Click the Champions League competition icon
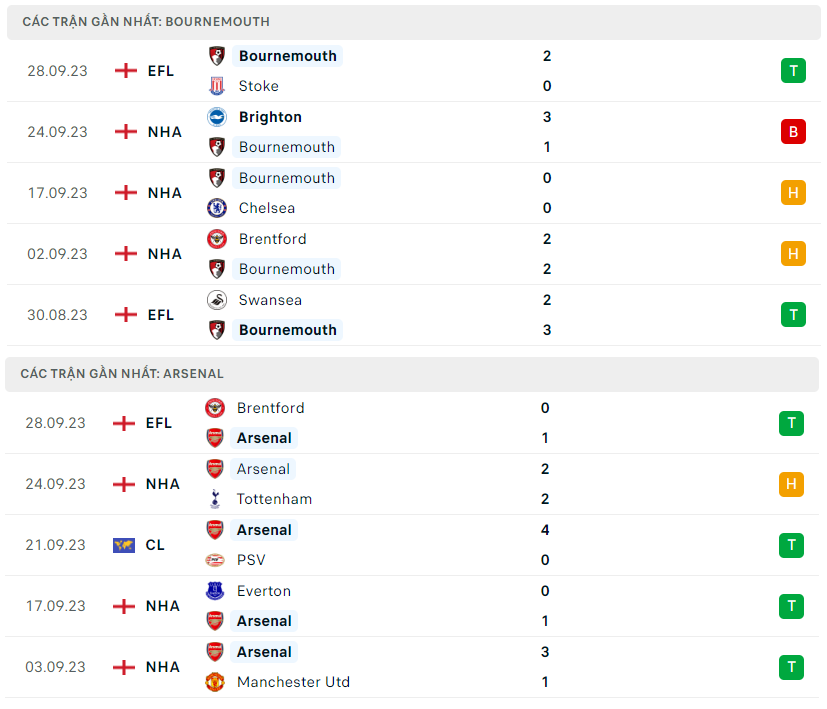Screen dimensions: 827x709 click(124, 545)
